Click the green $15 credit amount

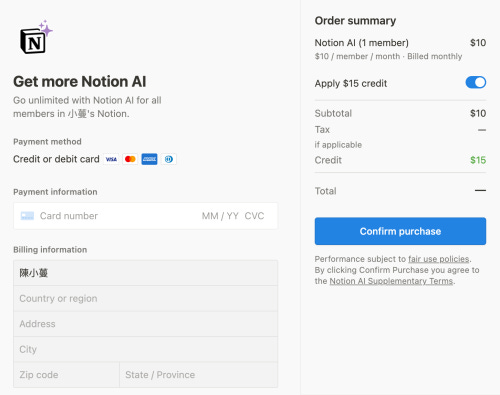478,160
